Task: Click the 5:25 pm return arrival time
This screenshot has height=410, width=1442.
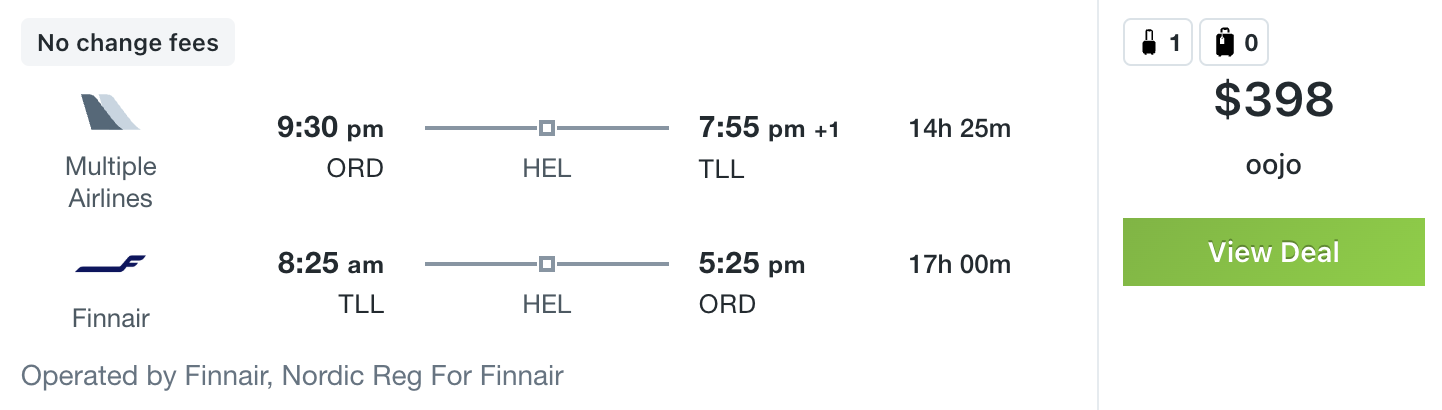Action: (752, 264)
